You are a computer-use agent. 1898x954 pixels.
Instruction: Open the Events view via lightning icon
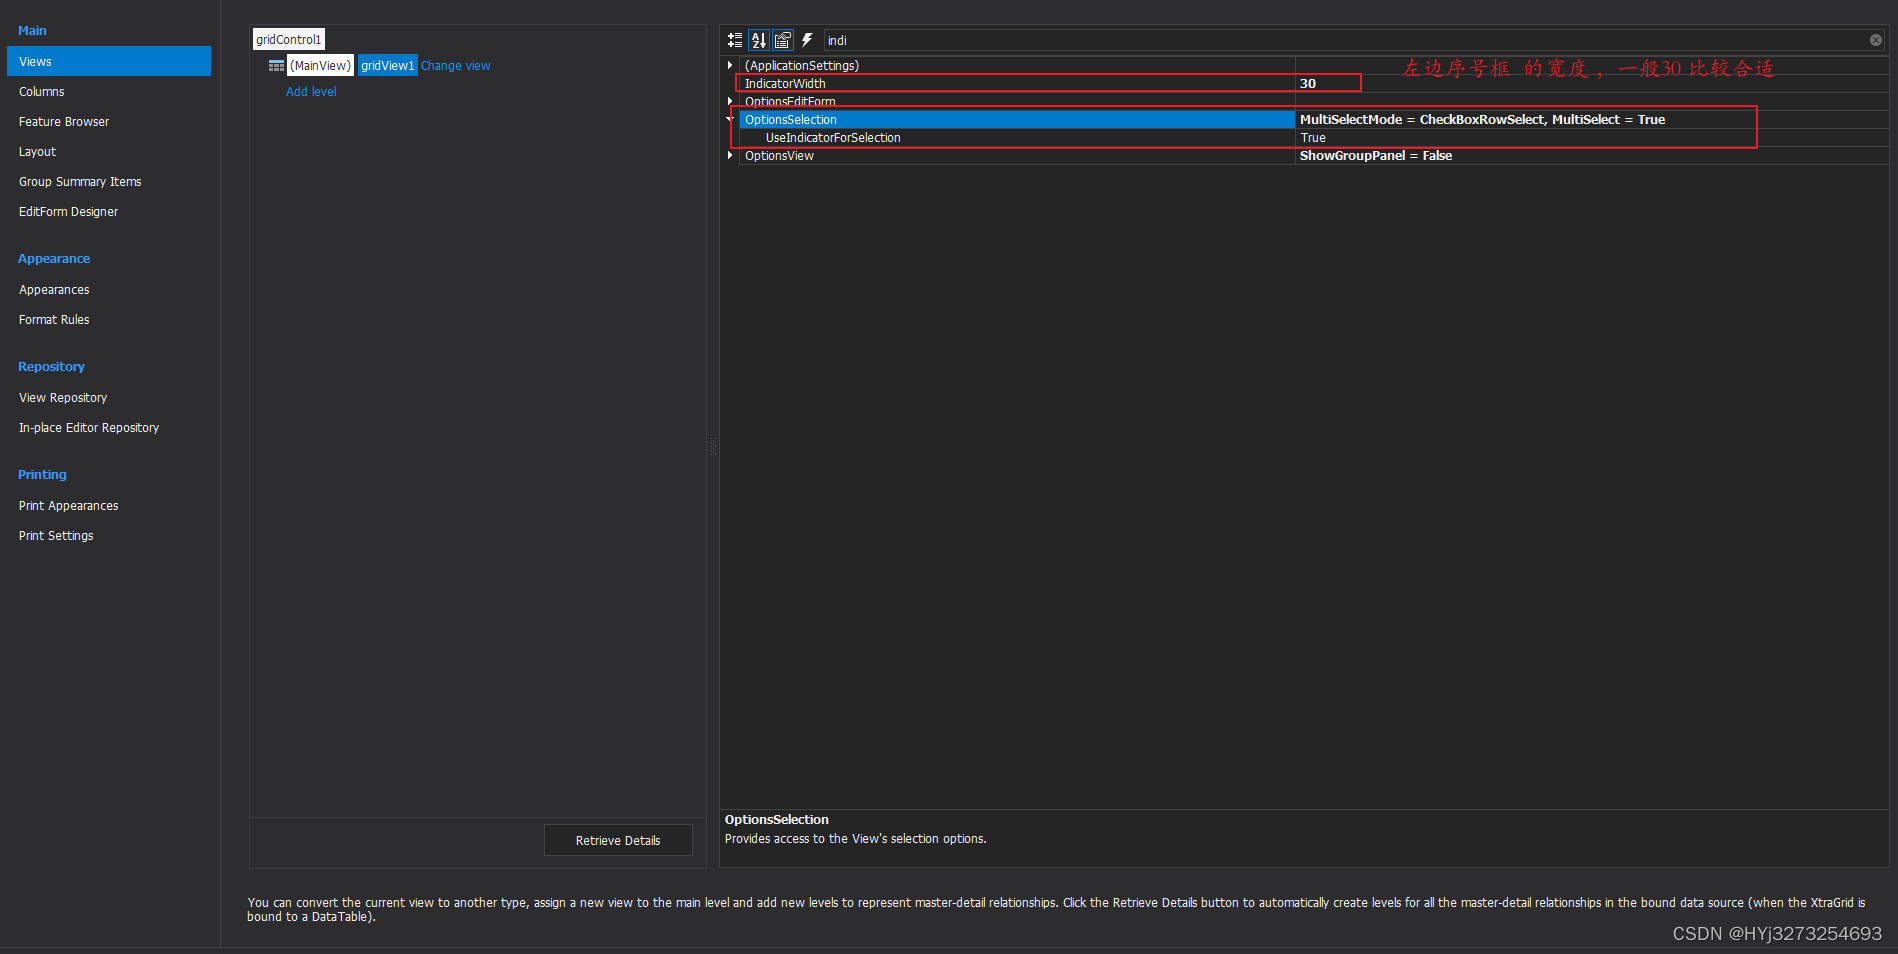click(807, 40)
